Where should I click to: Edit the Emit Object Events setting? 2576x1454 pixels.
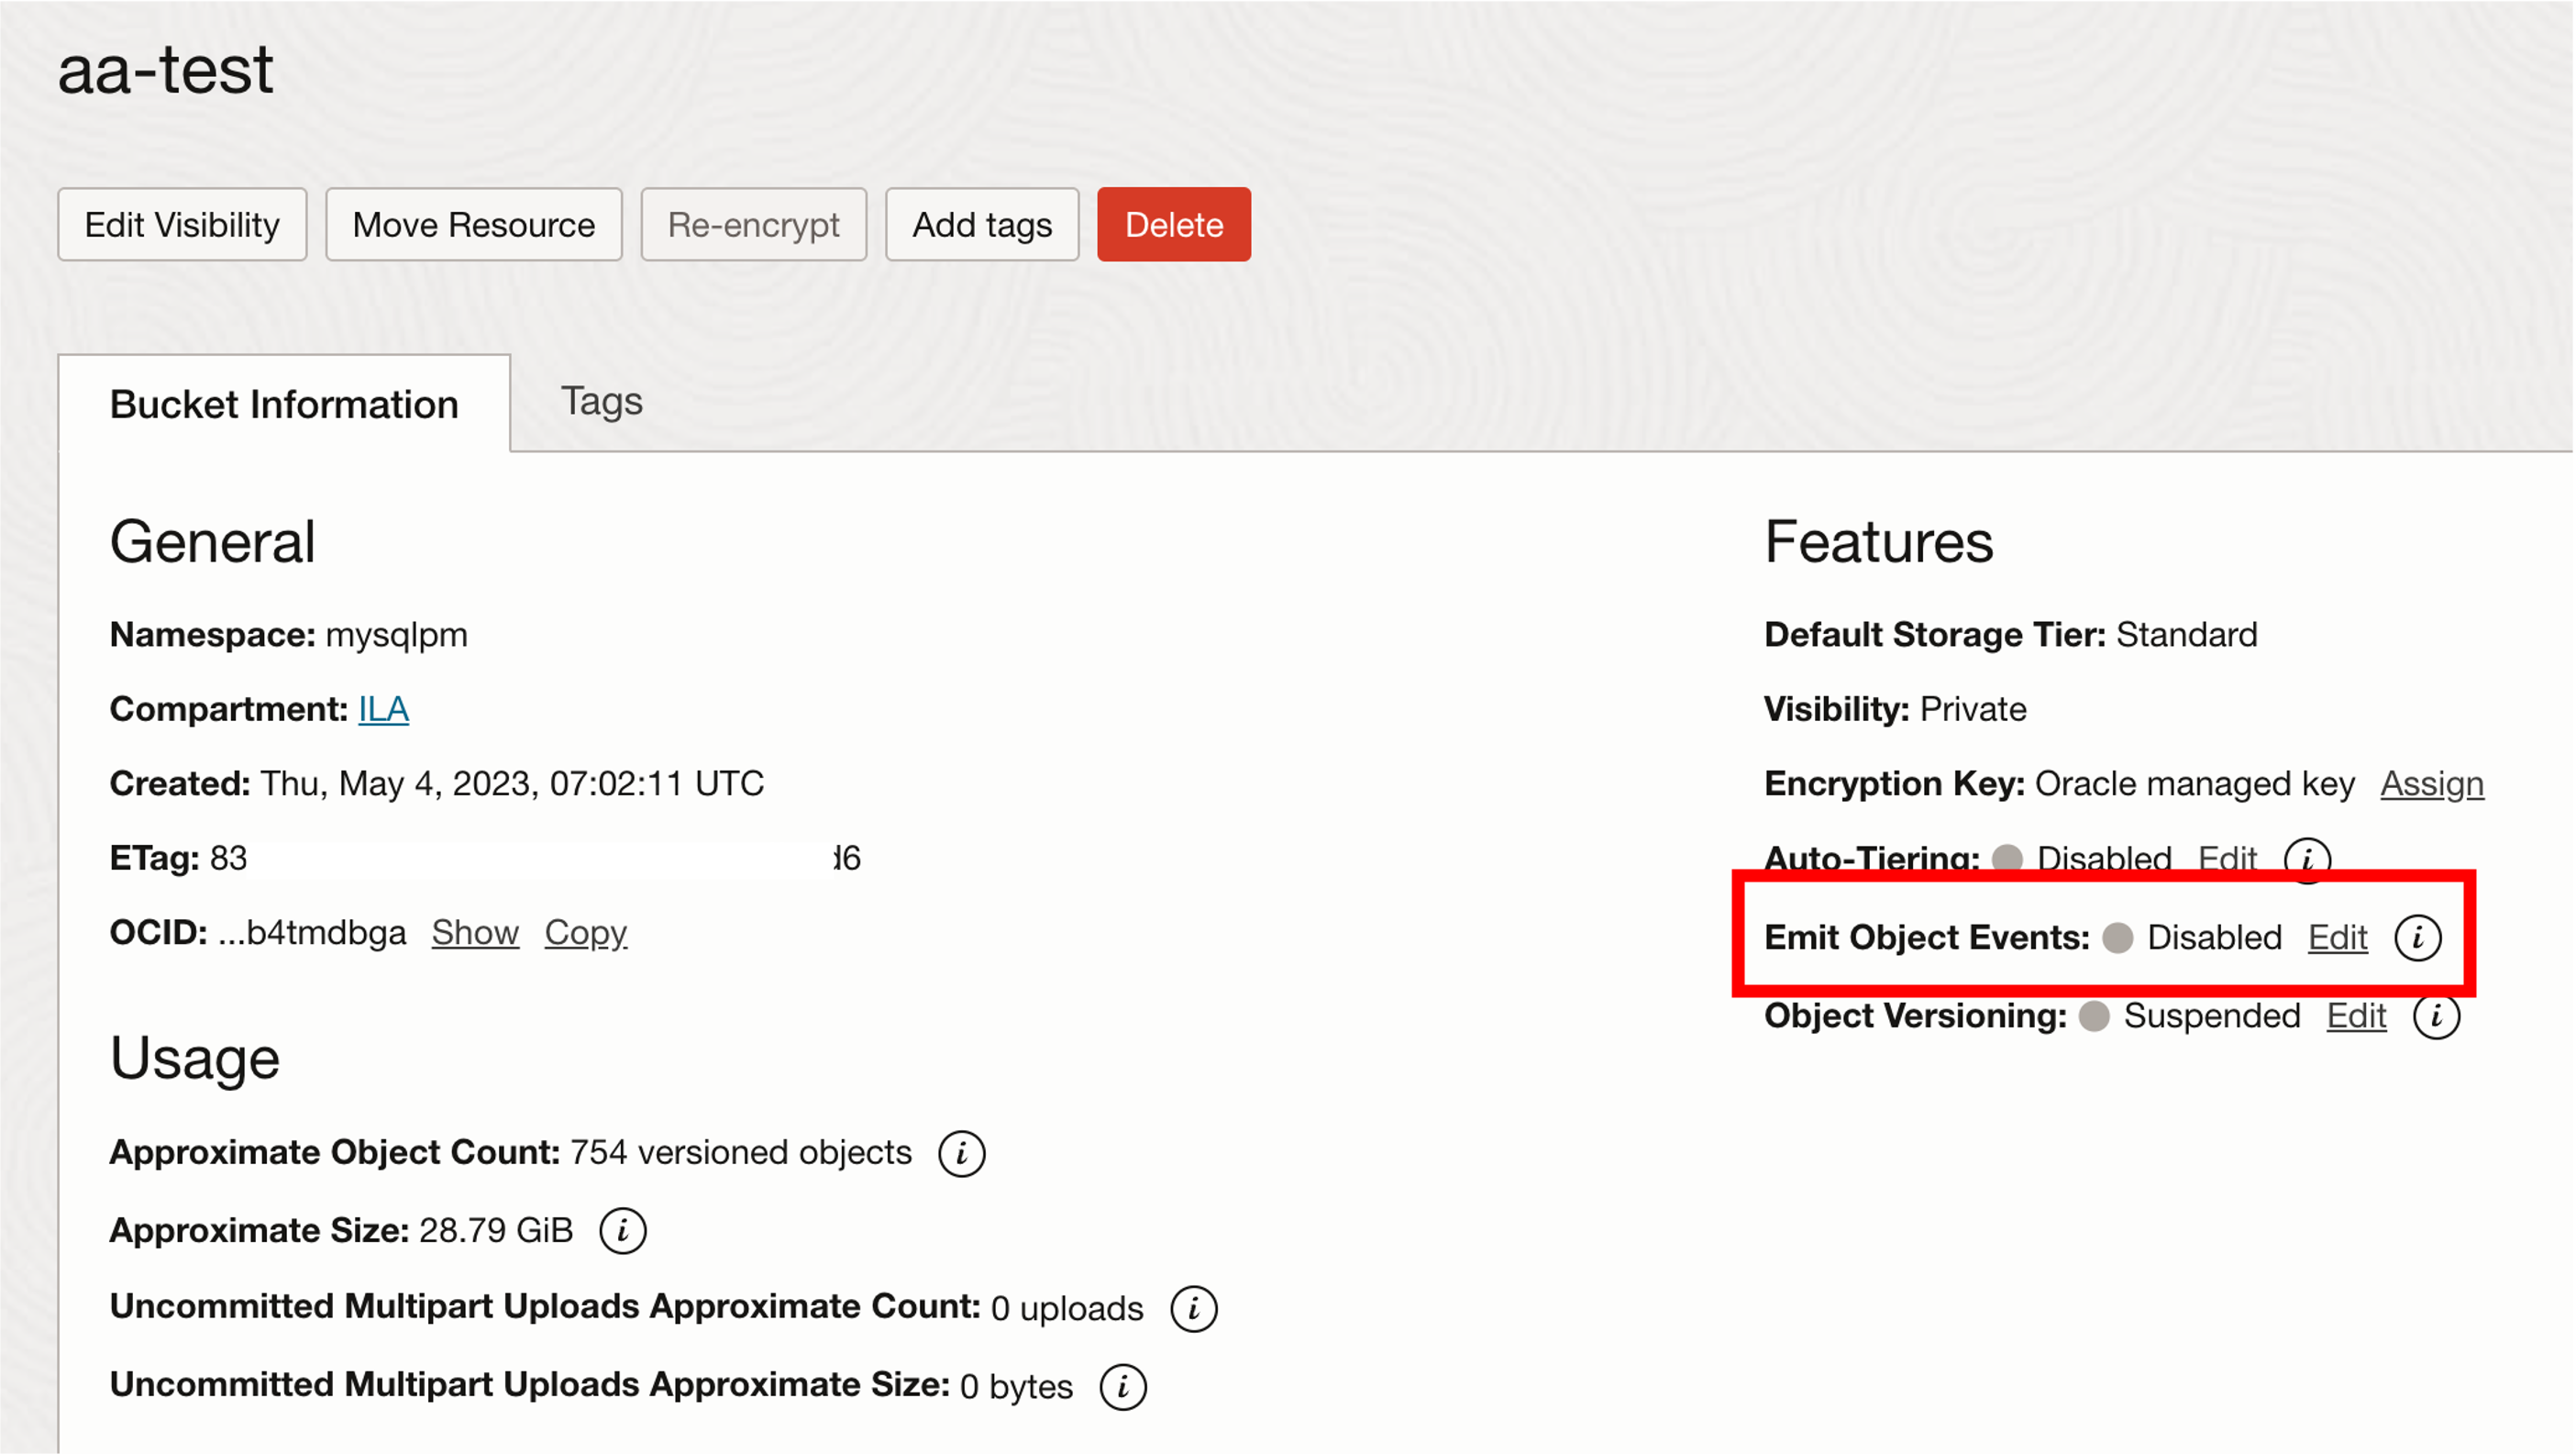click(x=2336, y=937)
